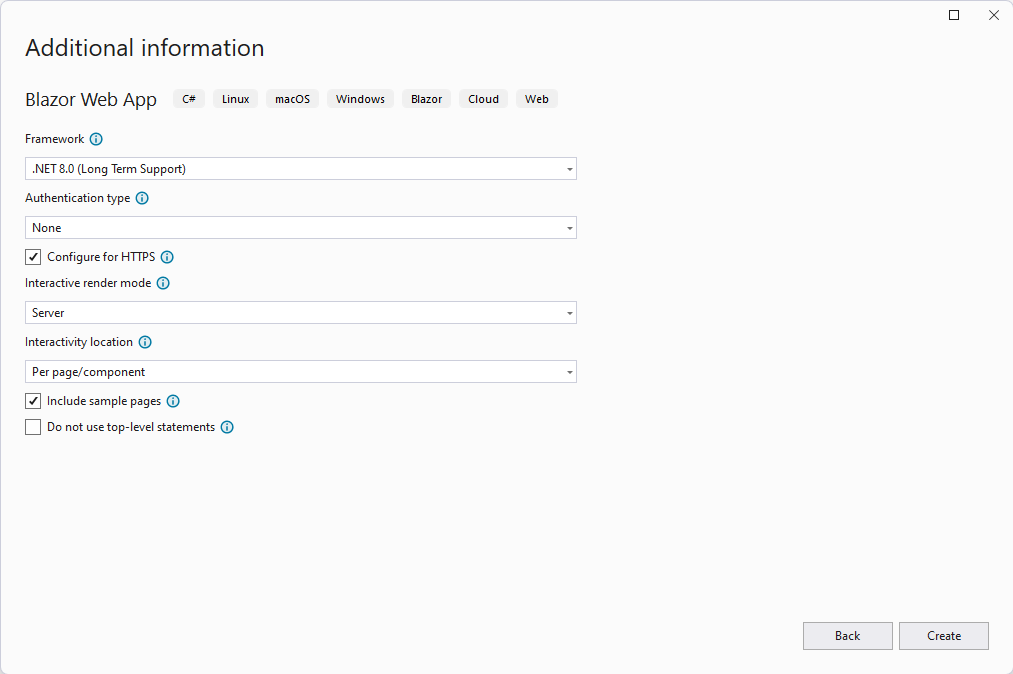1013x674 pixels.
Task: Enable Do not use top-level statements
Action: click(x=33, y=427)
